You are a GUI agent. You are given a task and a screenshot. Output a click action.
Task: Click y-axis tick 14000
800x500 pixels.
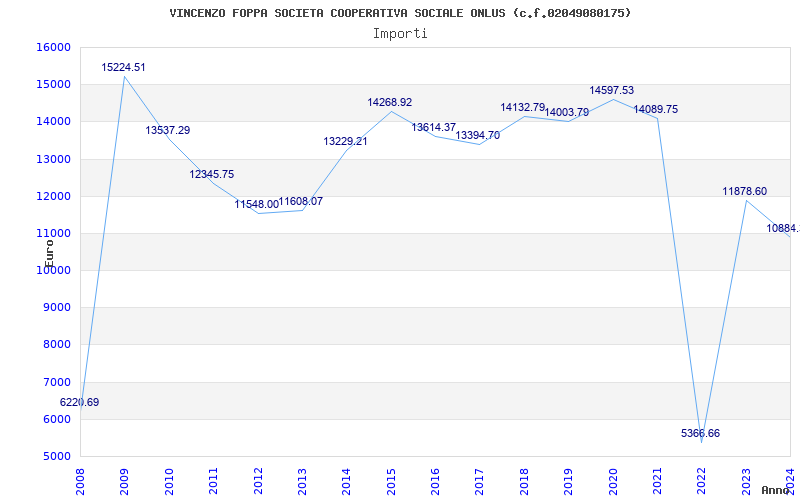[53, 121]
